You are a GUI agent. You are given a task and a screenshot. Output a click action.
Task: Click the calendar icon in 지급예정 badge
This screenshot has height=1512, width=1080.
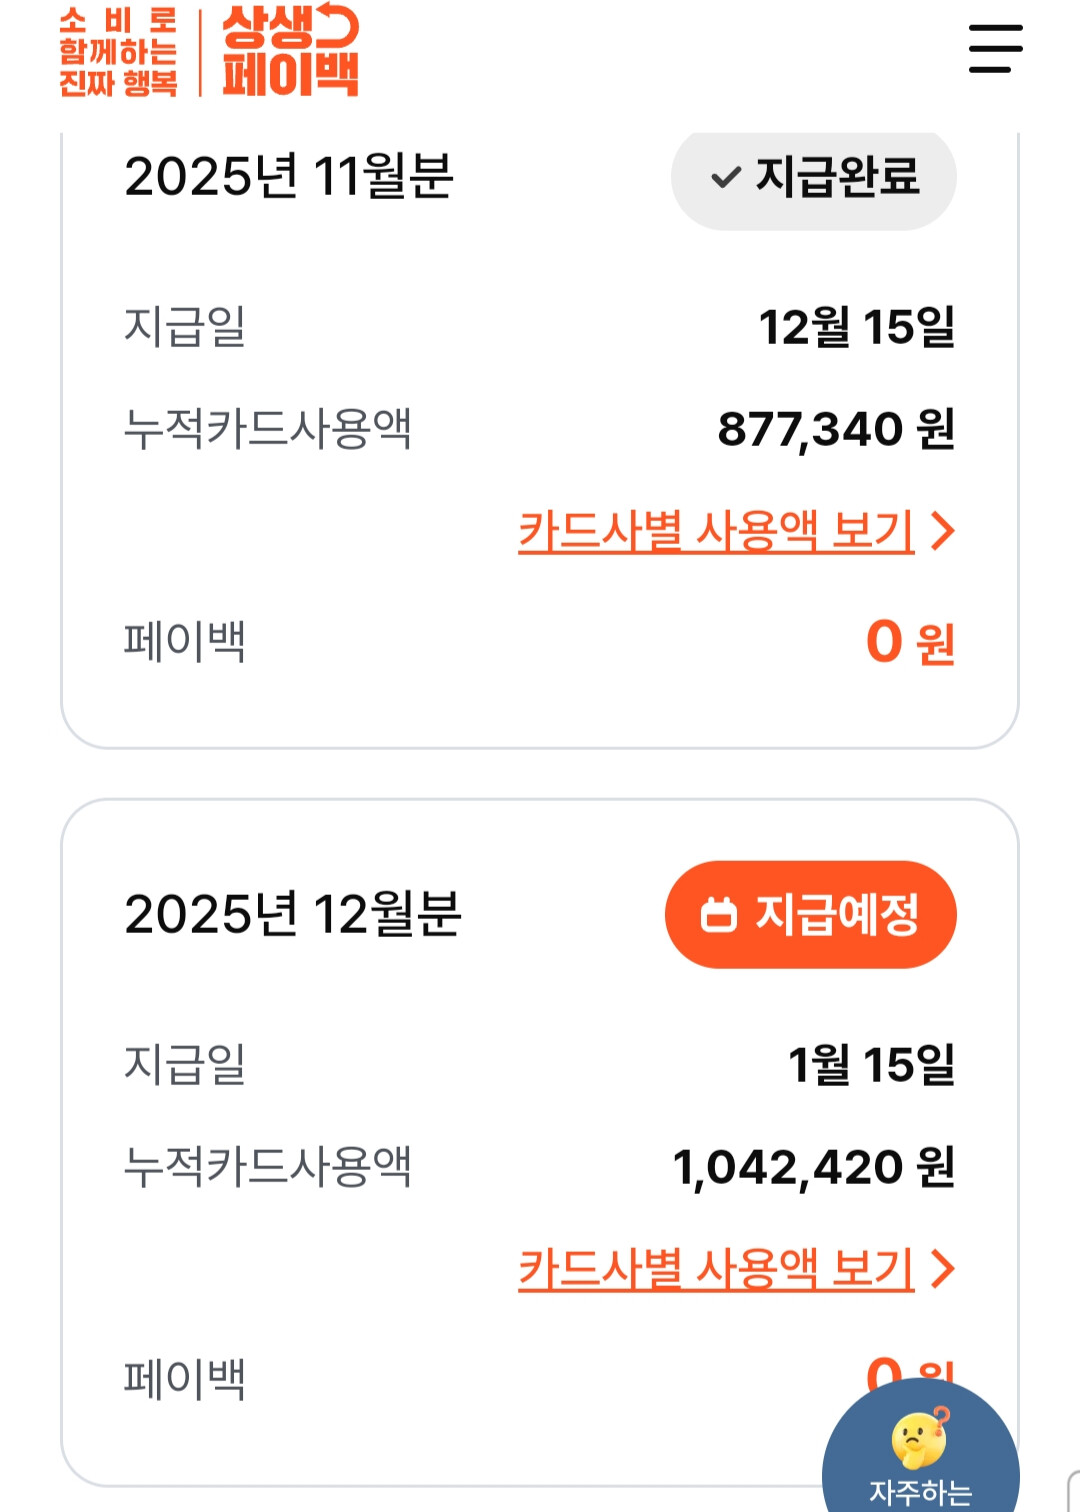click(718, 915)
